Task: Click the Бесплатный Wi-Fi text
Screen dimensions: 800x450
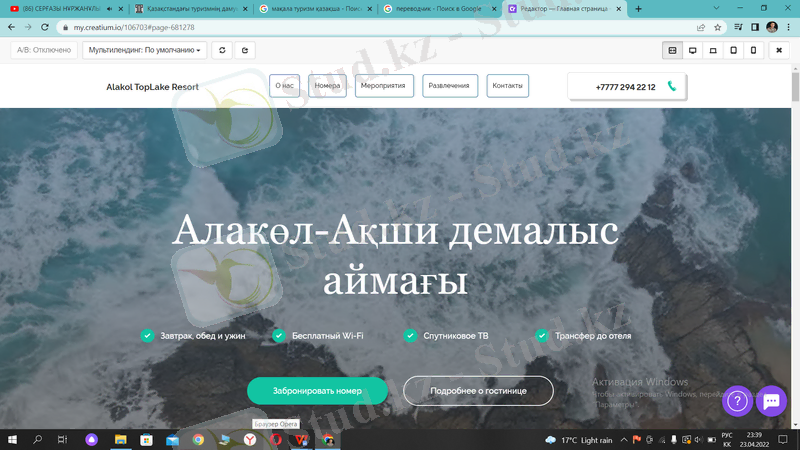Action: coord(328,336)
